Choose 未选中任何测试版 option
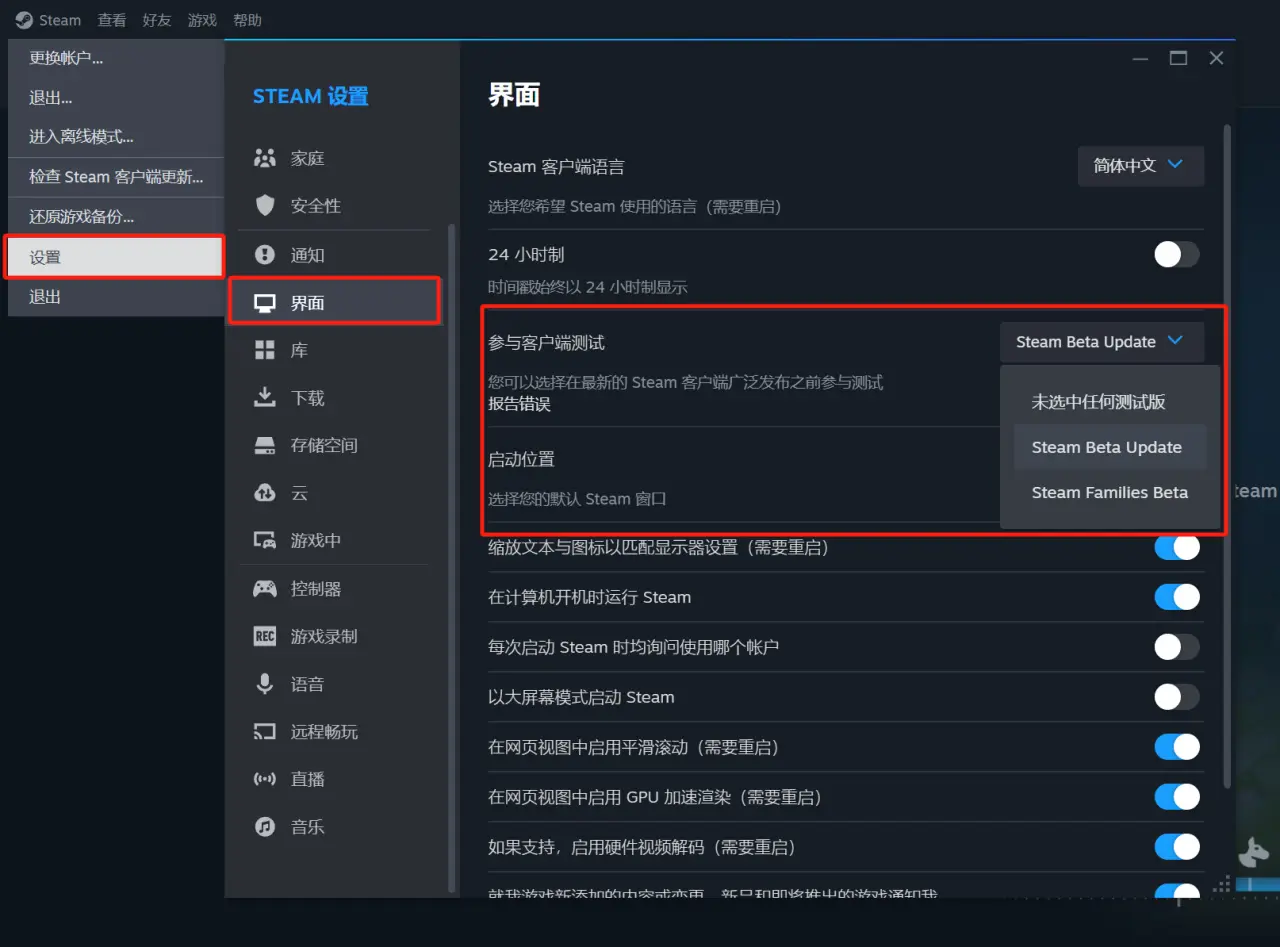The image size is (1280, 947). 1110,402
